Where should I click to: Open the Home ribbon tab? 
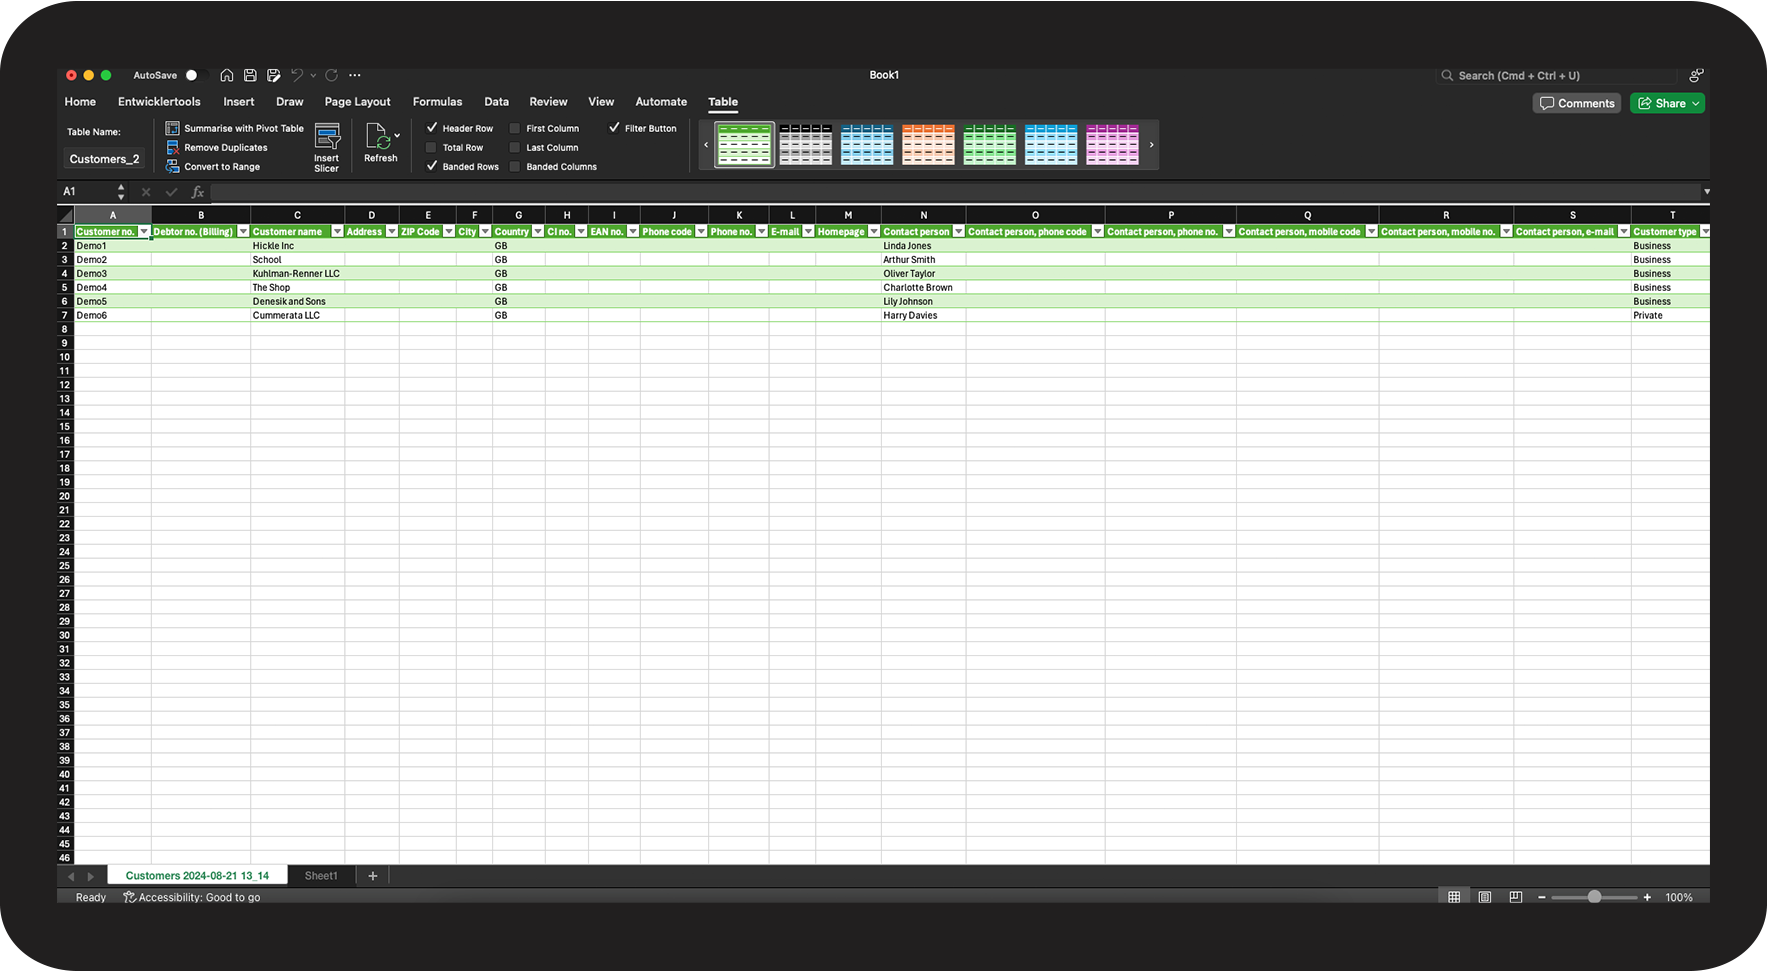(x=80, y=102)
